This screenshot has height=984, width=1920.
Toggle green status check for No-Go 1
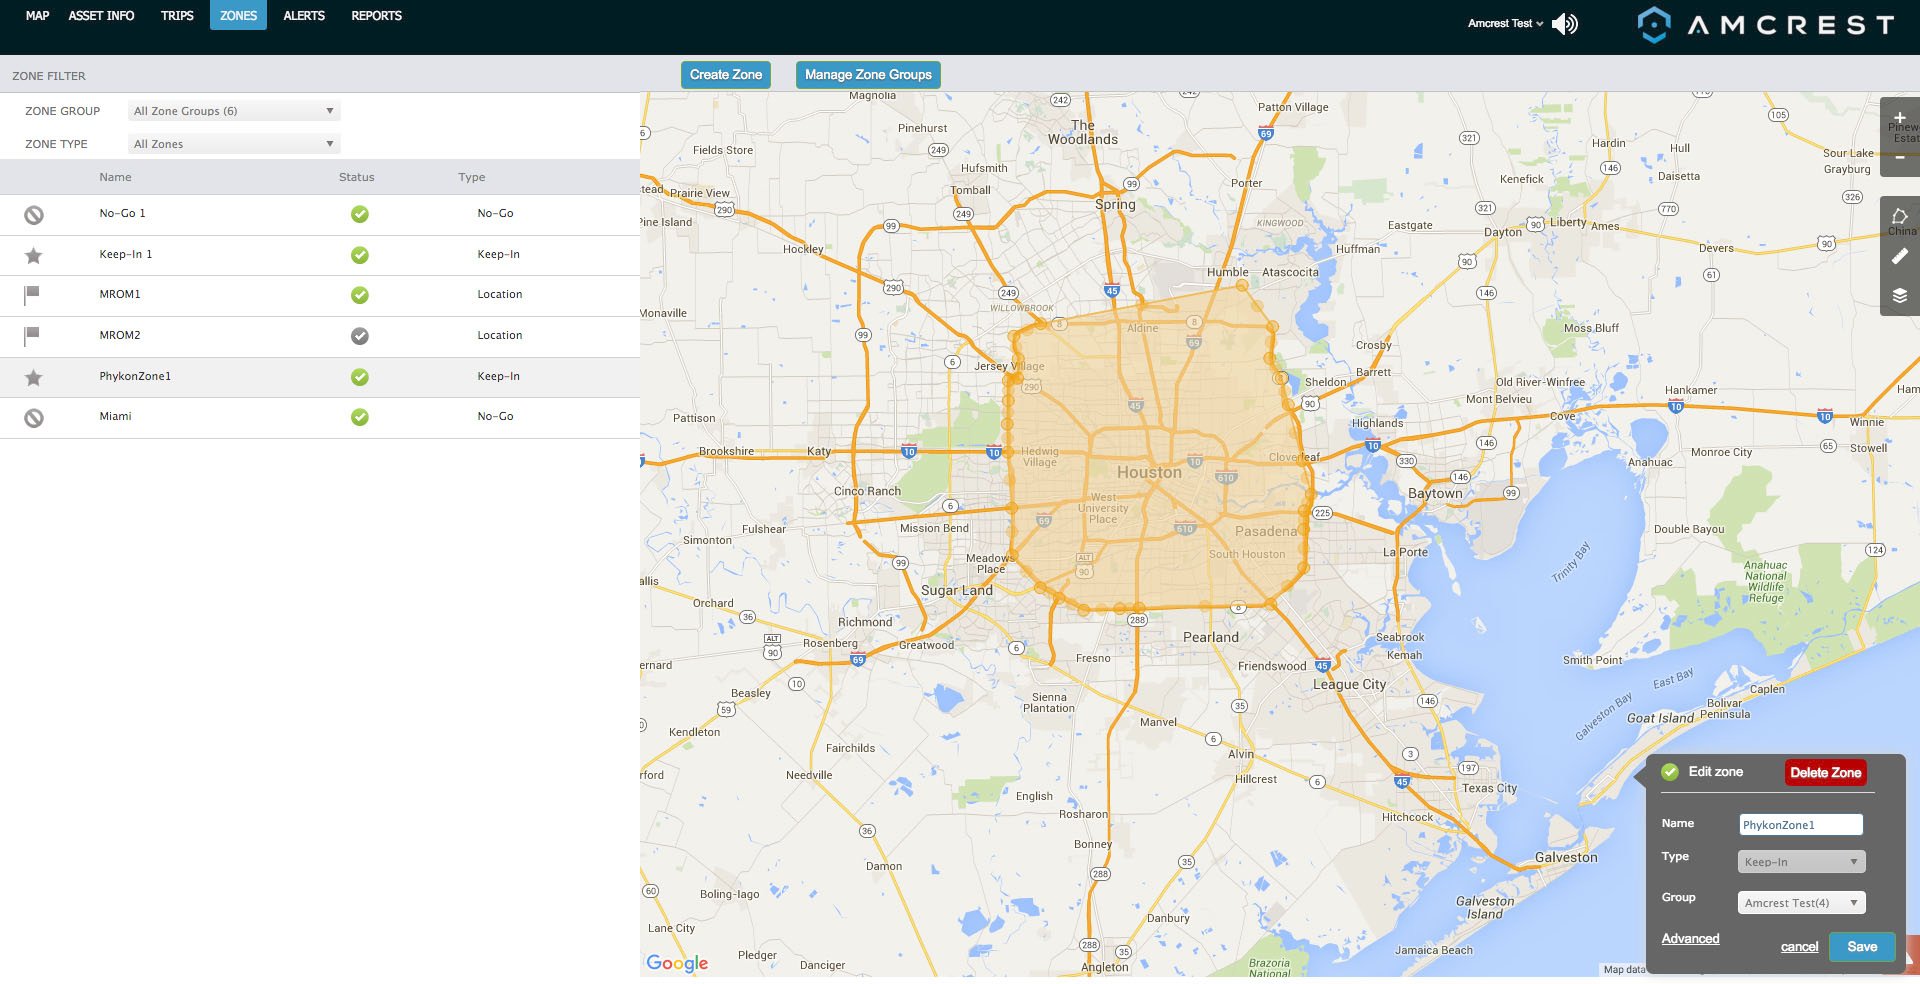point(360,214)
